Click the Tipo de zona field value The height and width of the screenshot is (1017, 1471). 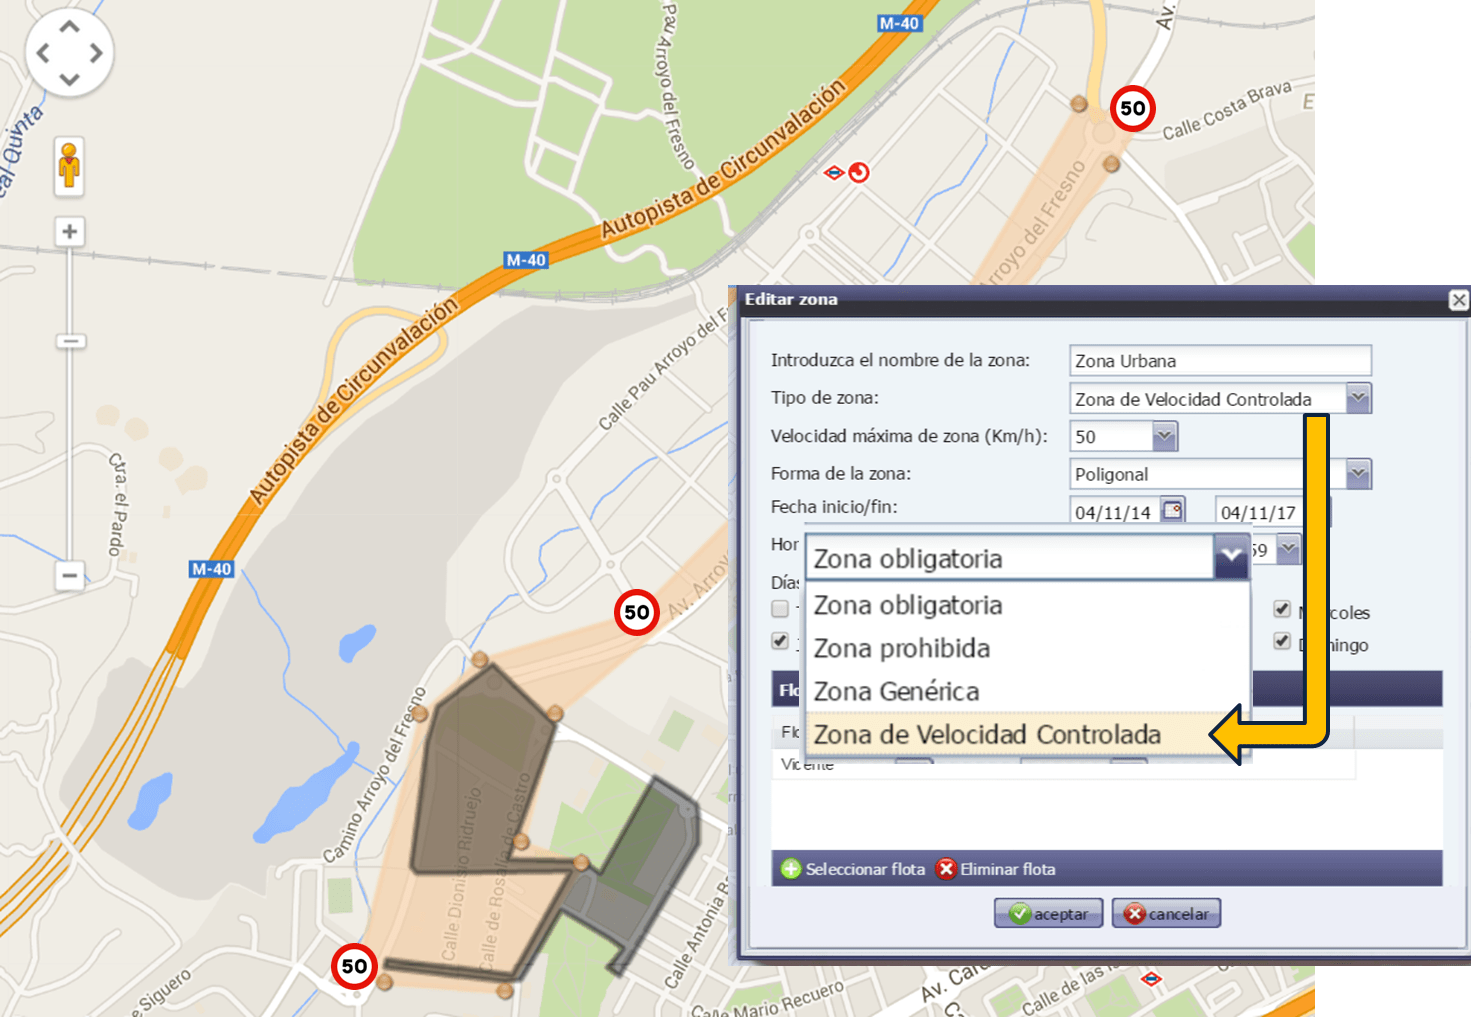tap(1207, 399)
